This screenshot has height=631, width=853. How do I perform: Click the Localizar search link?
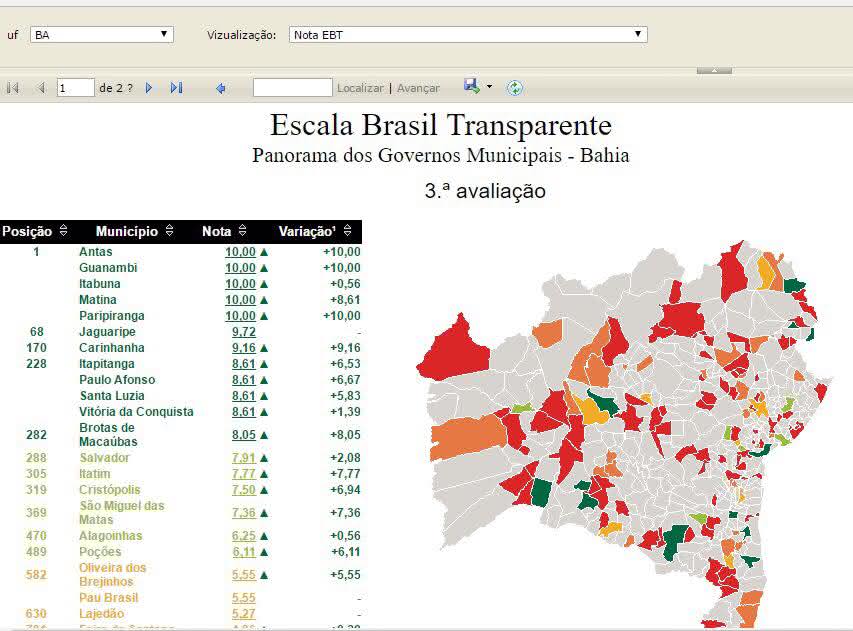[360, 88]
